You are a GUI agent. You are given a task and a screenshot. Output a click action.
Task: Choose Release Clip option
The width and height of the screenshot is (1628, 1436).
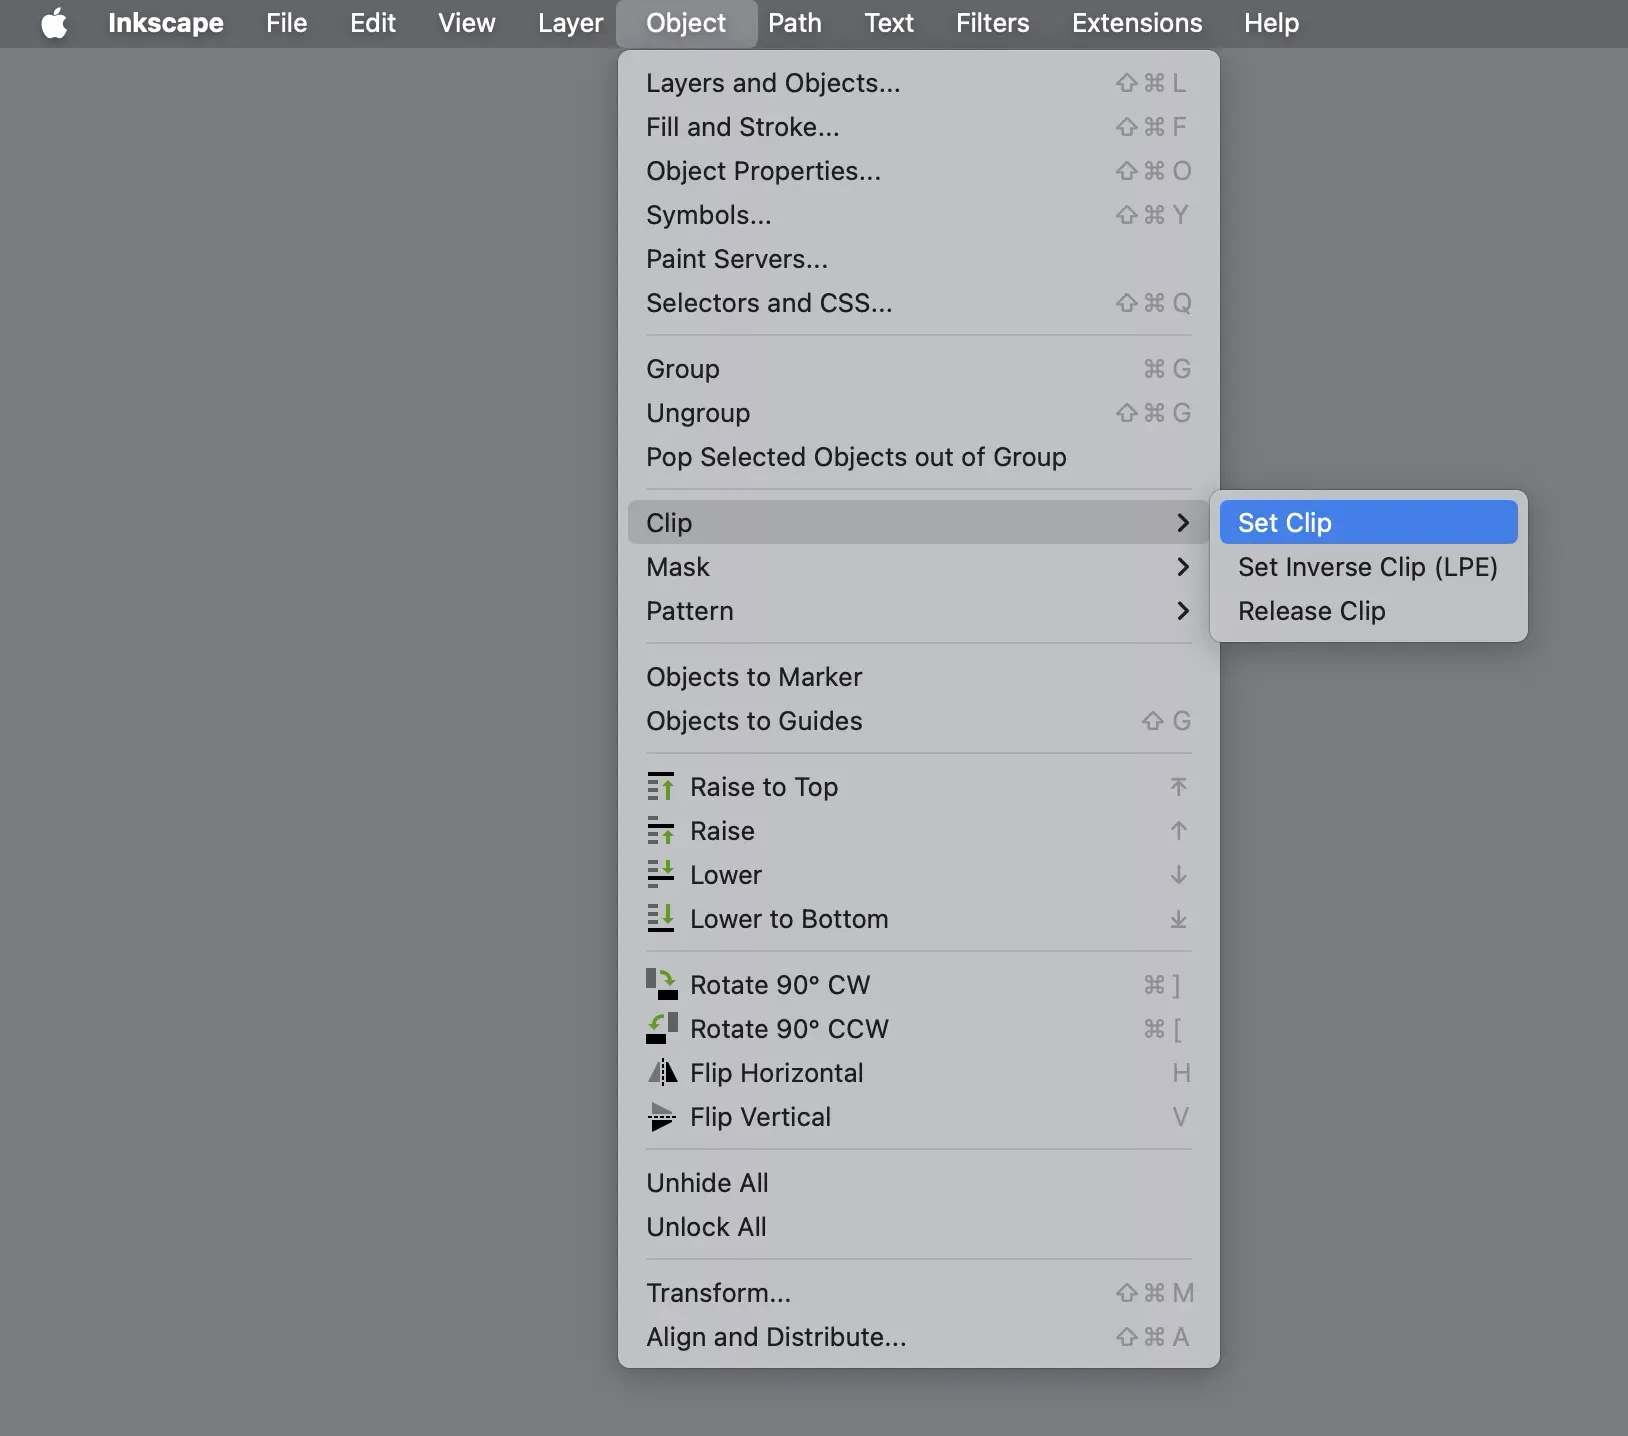pyautogui.click(x=1311, y=611)
